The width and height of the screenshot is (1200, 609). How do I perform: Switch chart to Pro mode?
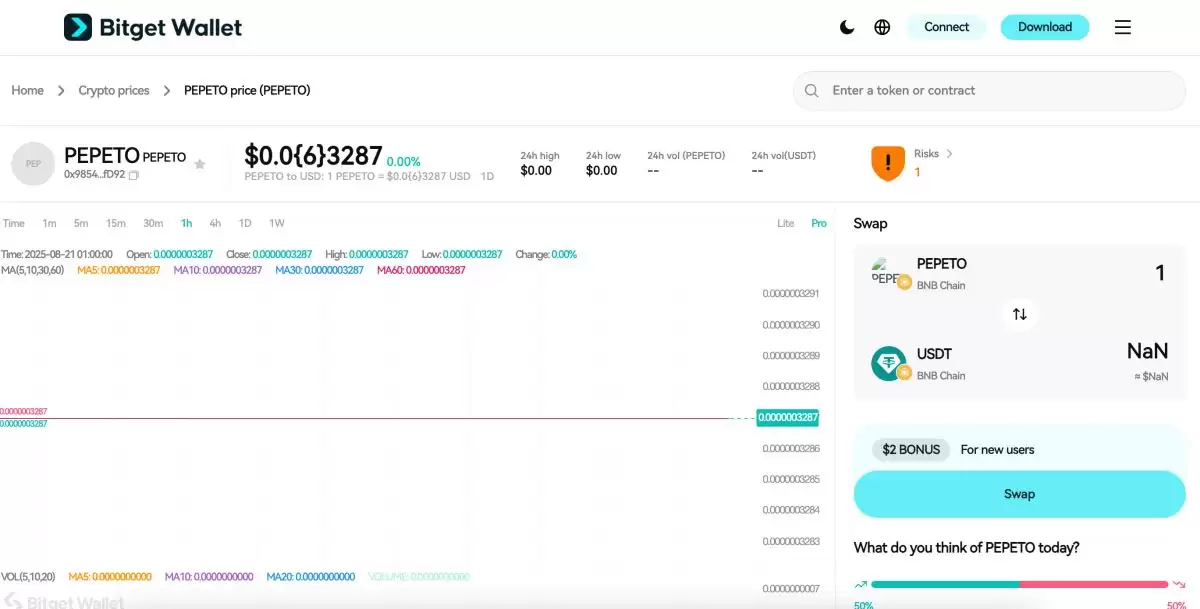click(x=819, y=223)
